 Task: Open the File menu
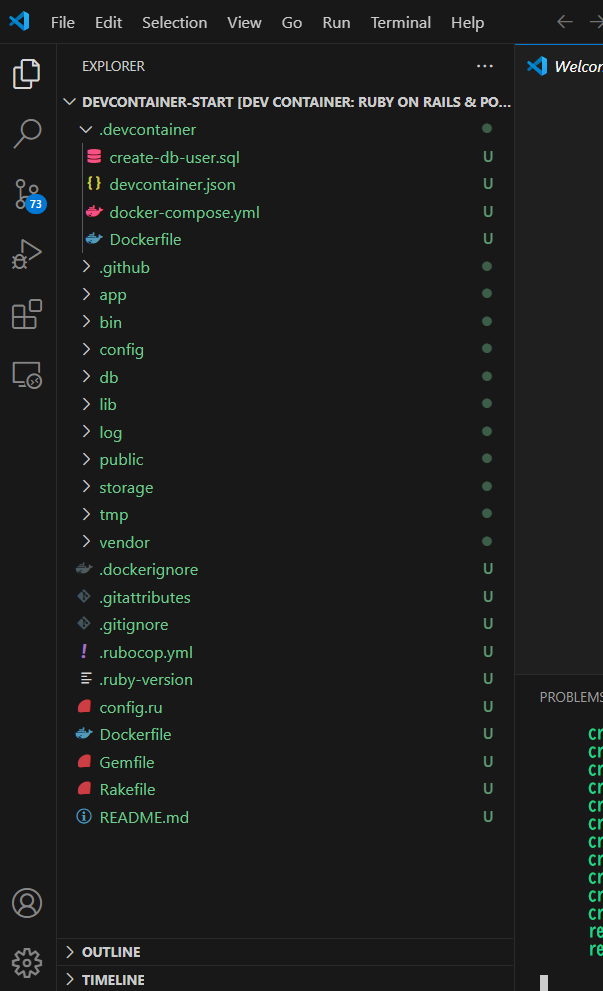[x=63, y=22]
